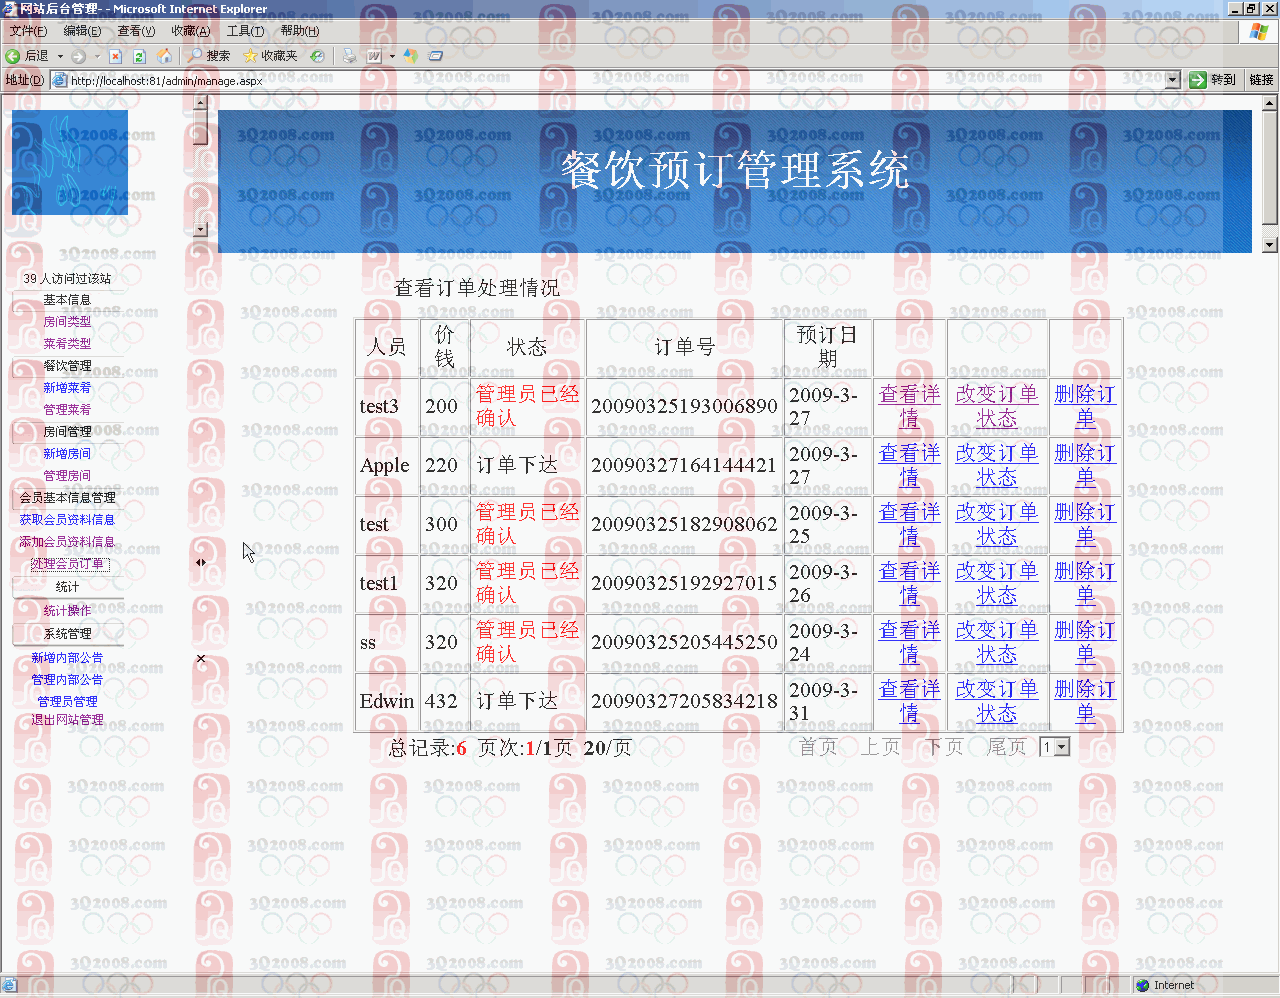Image resolution: width=1280 pixels, height=998 pixels.
Task: Open 管理房间 sidebar link
Action: [x=67, y=476]
